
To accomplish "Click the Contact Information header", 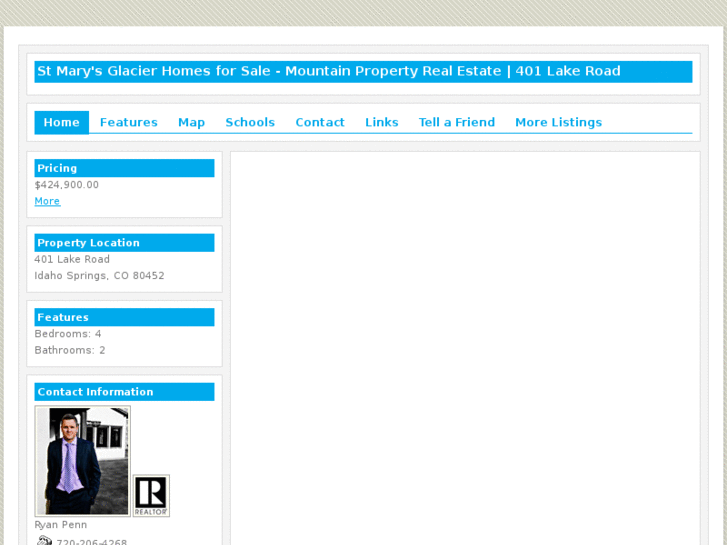I will pyautogui.click(x=124, y=392).
